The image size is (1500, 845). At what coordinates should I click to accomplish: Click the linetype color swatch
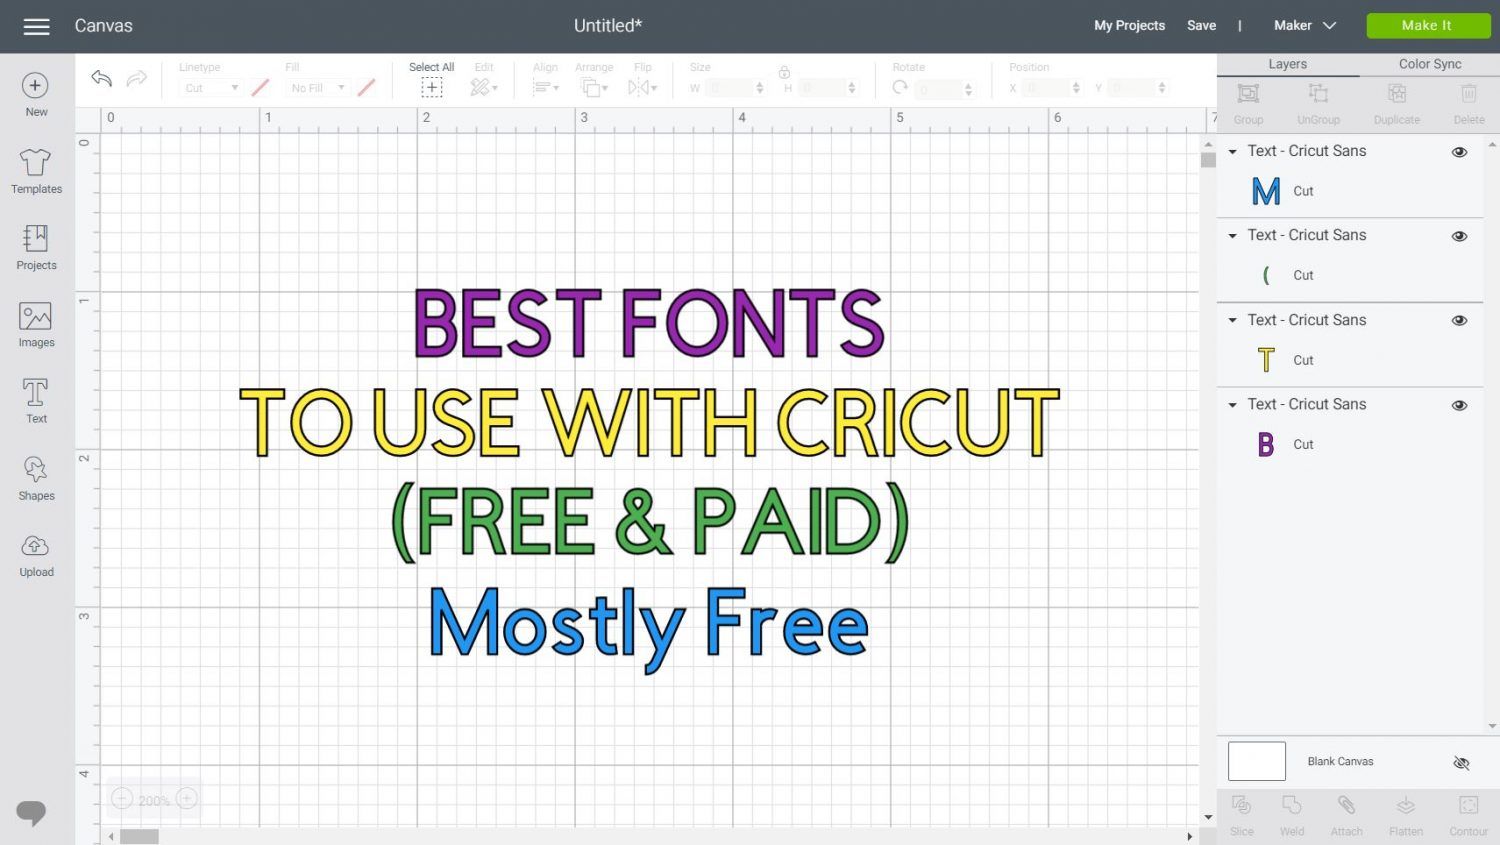pyautogui.click(x=260, y=88)
